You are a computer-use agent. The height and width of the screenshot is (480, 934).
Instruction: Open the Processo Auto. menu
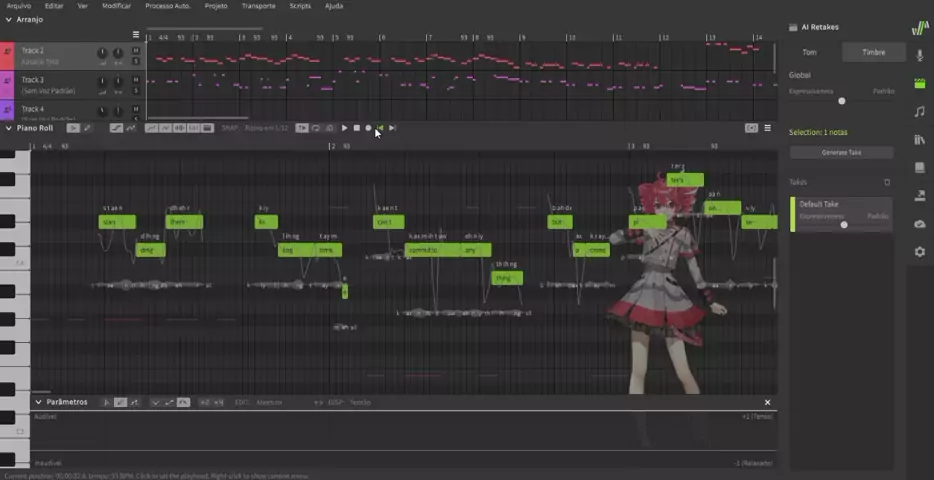point(168,6)
